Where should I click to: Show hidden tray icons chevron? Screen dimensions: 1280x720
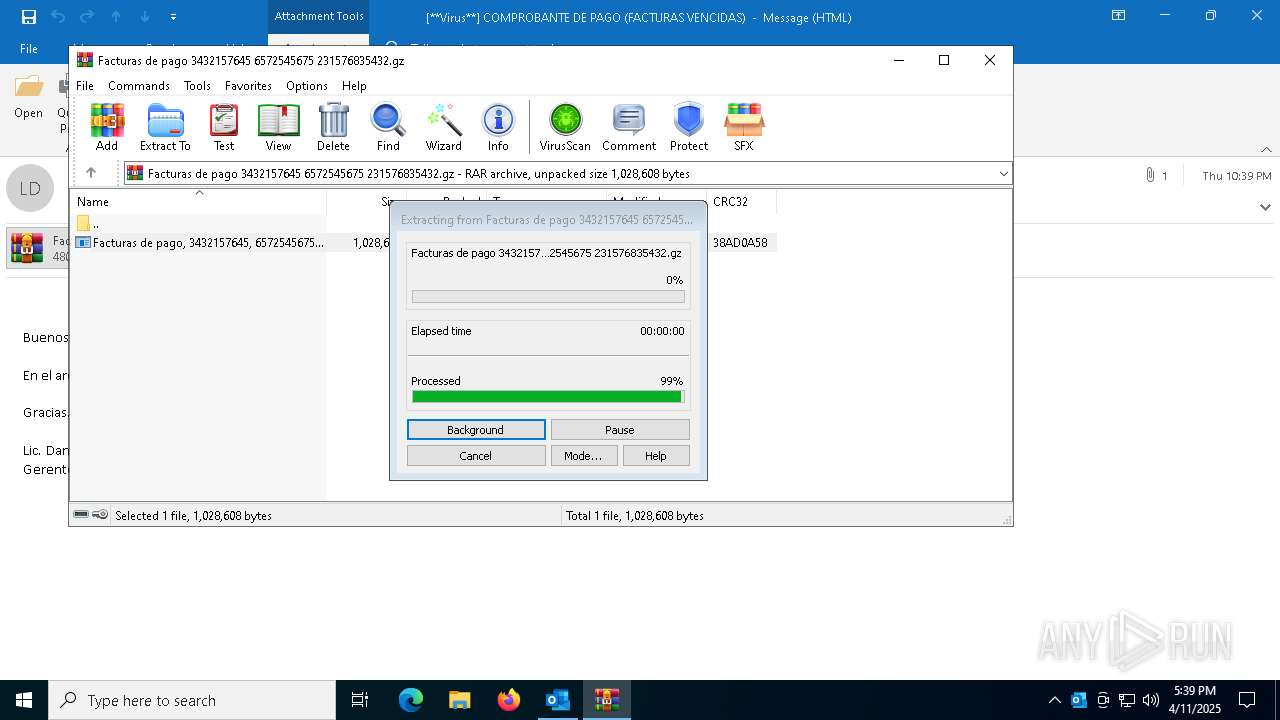1055,700
